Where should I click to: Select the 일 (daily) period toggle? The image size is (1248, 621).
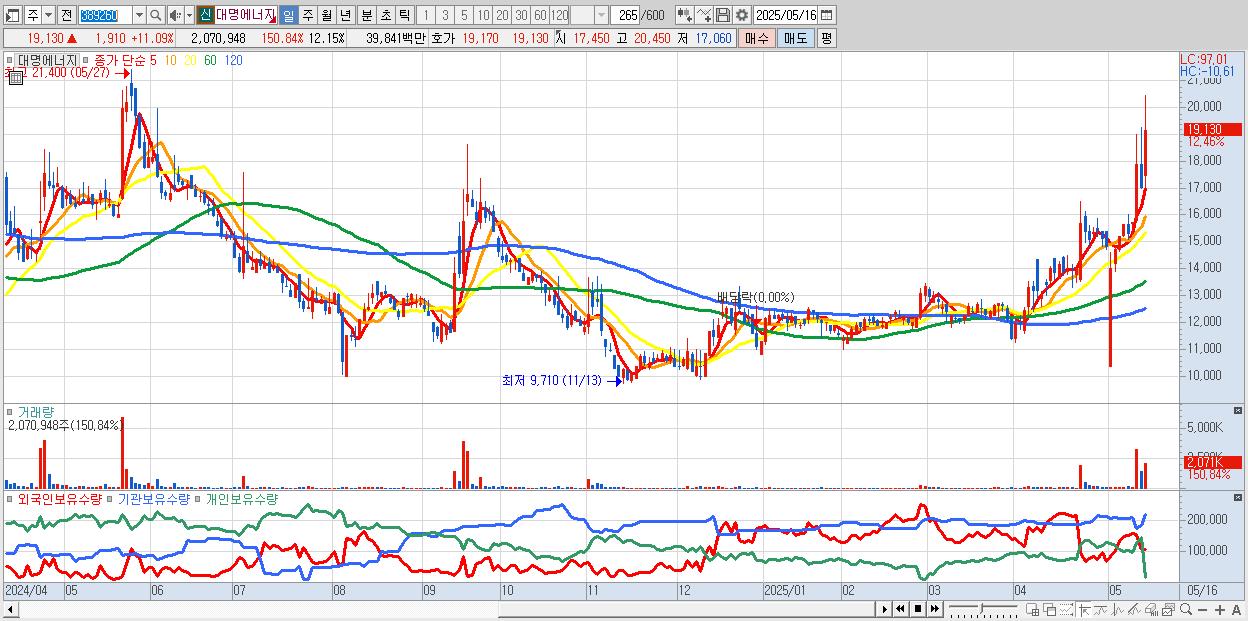tap(288, 15)
